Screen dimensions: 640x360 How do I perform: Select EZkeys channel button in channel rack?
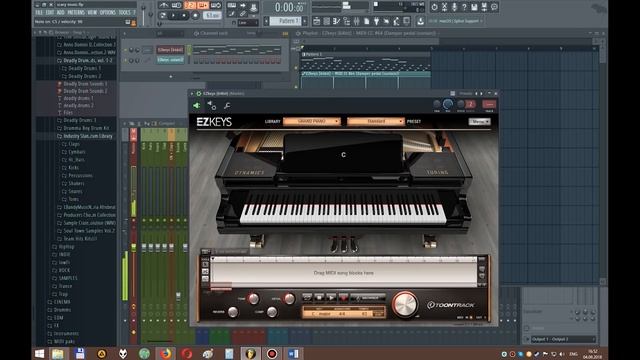[170, 50]
